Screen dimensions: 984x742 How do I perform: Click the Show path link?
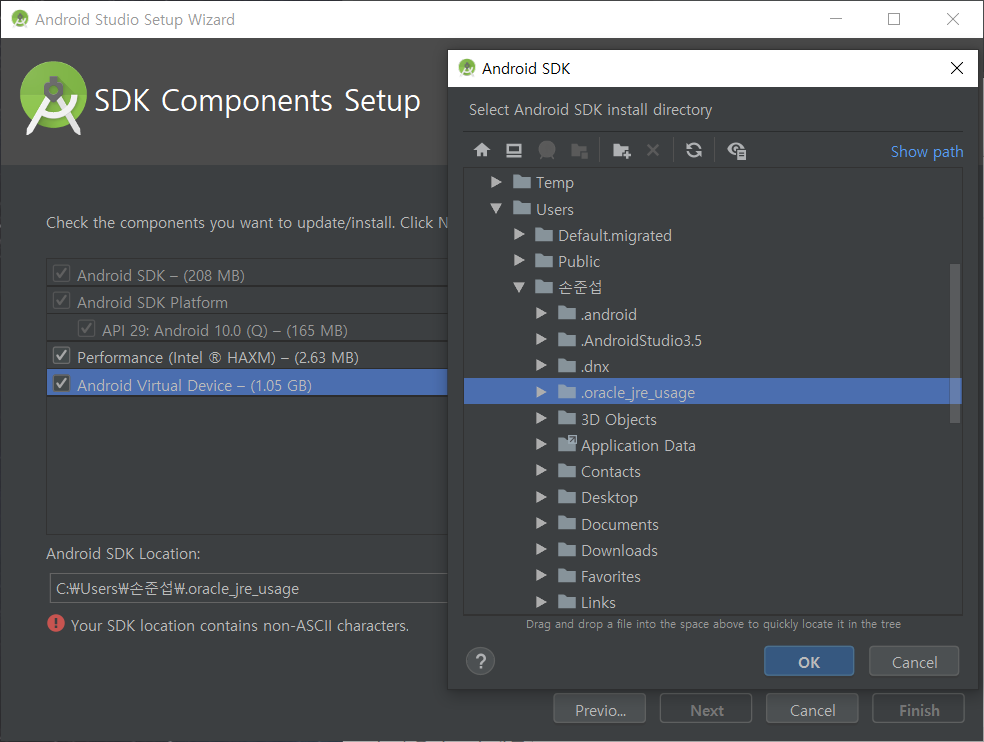point(926,151)
